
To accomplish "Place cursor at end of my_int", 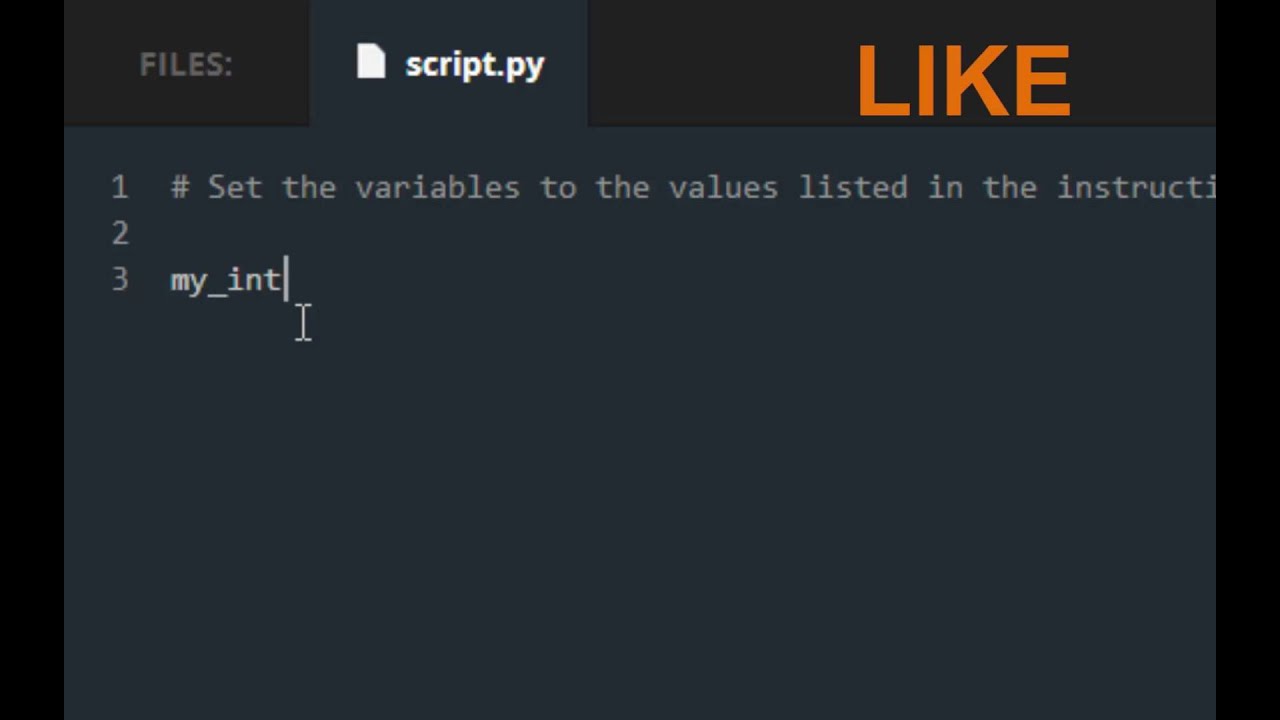I will pos(285,280).
